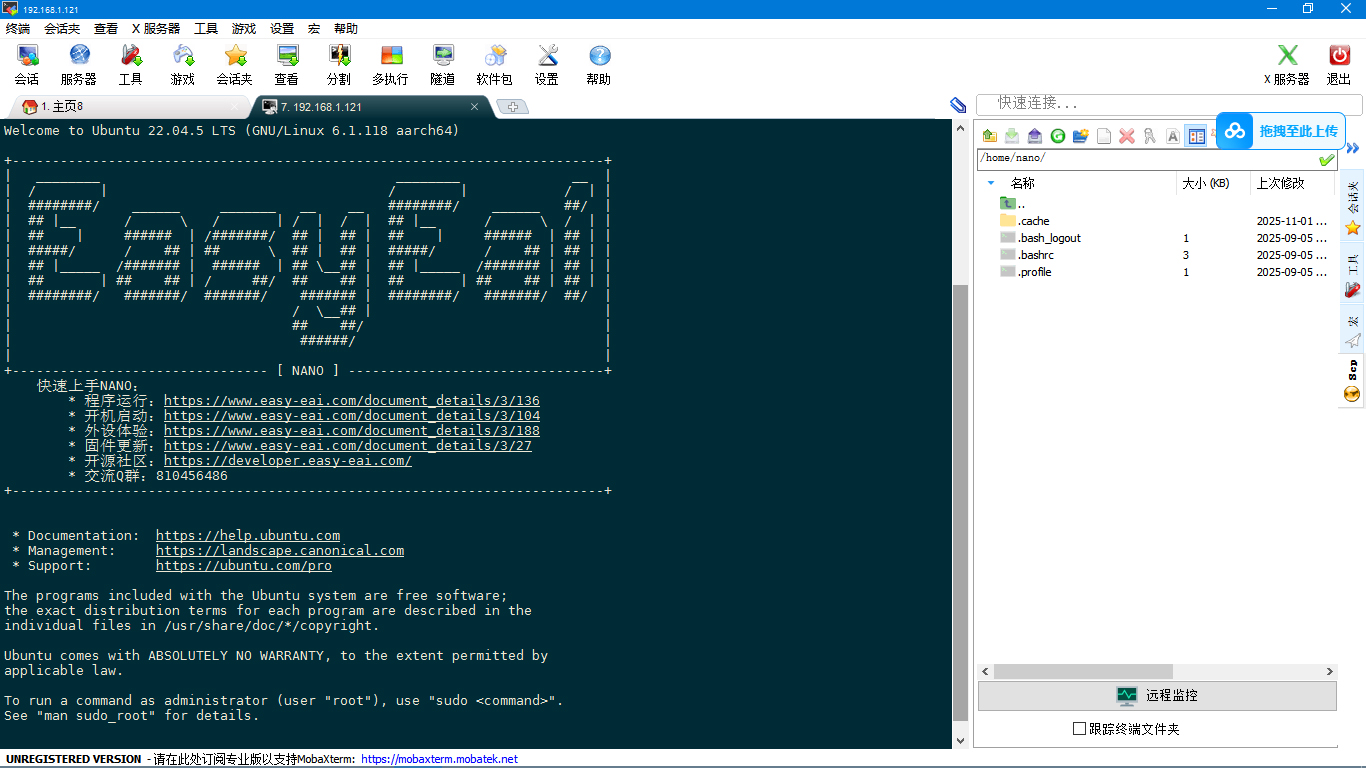Open the mobaxterm.mobatek.net link in status bar

(439, 759)
